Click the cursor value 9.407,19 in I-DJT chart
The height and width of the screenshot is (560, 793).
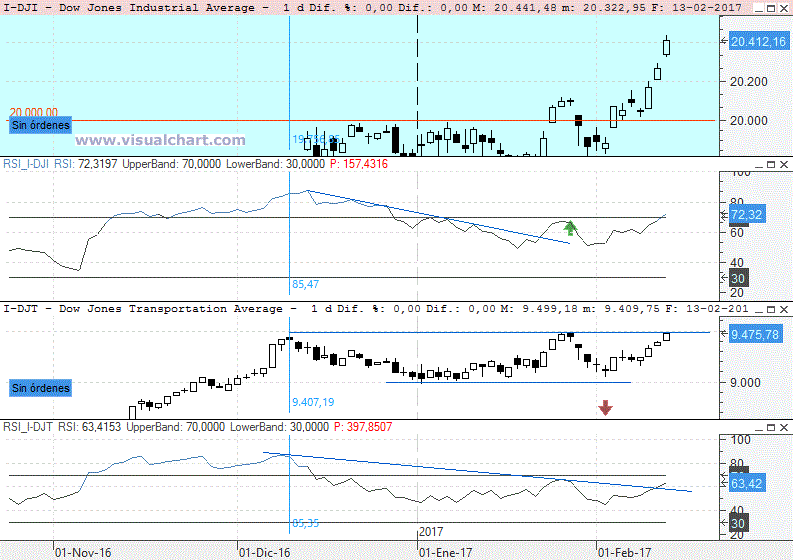click(x=313, y=402)
